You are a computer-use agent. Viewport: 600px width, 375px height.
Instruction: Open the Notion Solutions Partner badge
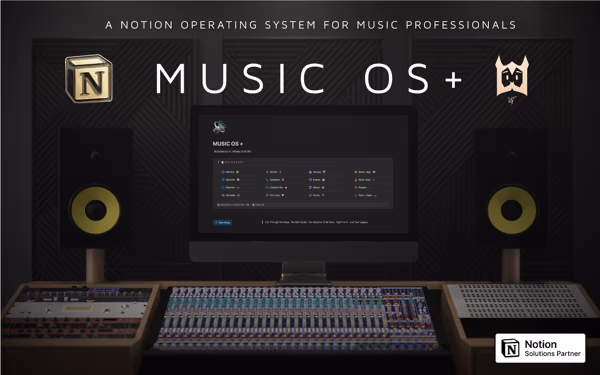pos(540,348)
